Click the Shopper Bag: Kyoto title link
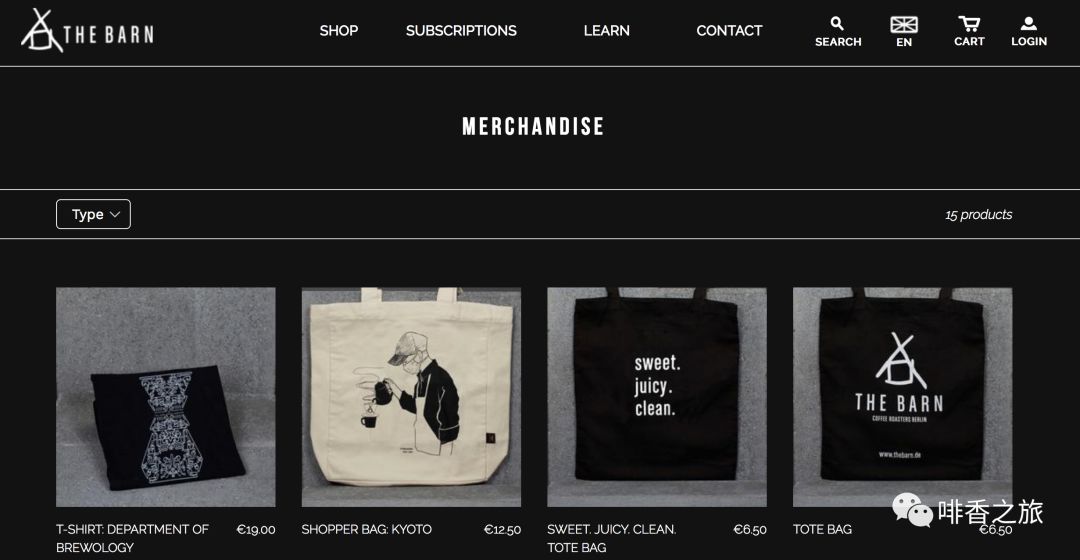The width and height of the screenshot is (1080, 560). click(366, 530)
